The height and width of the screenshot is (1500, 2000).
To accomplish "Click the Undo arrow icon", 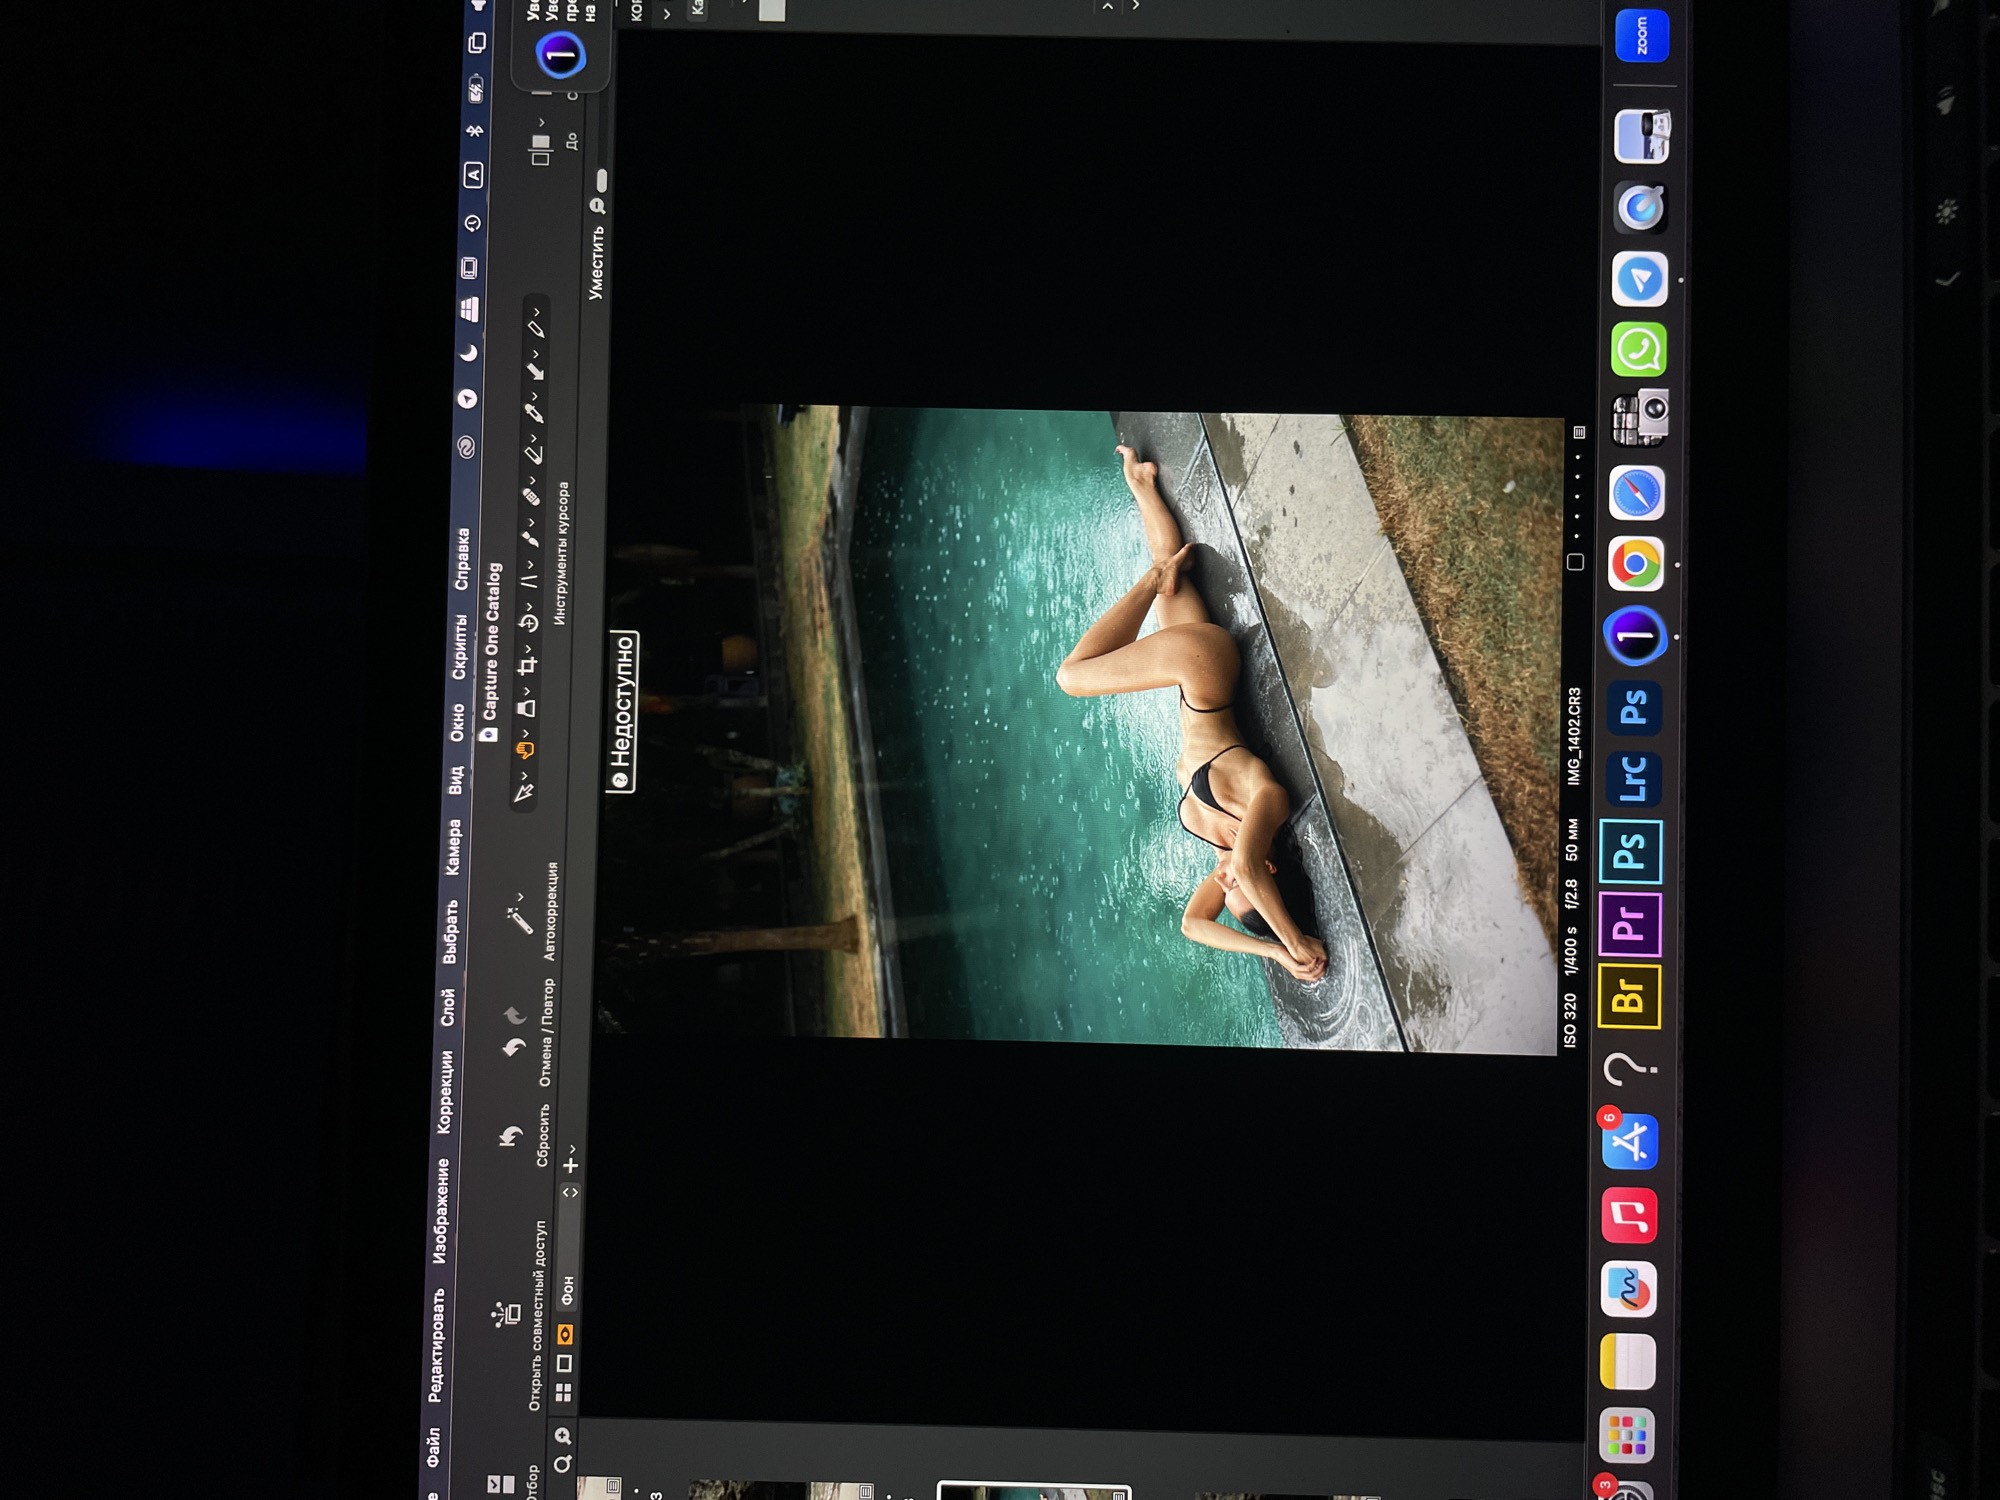I will pos(513,1049).
